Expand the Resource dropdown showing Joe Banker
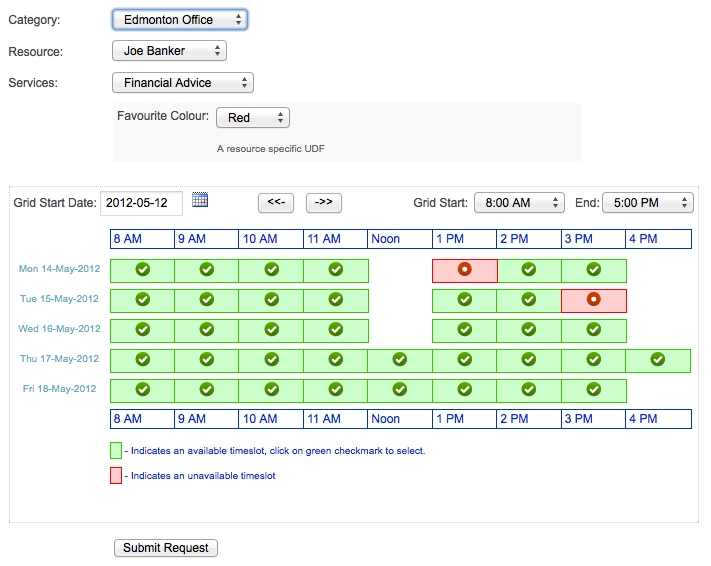 [169, 51]
